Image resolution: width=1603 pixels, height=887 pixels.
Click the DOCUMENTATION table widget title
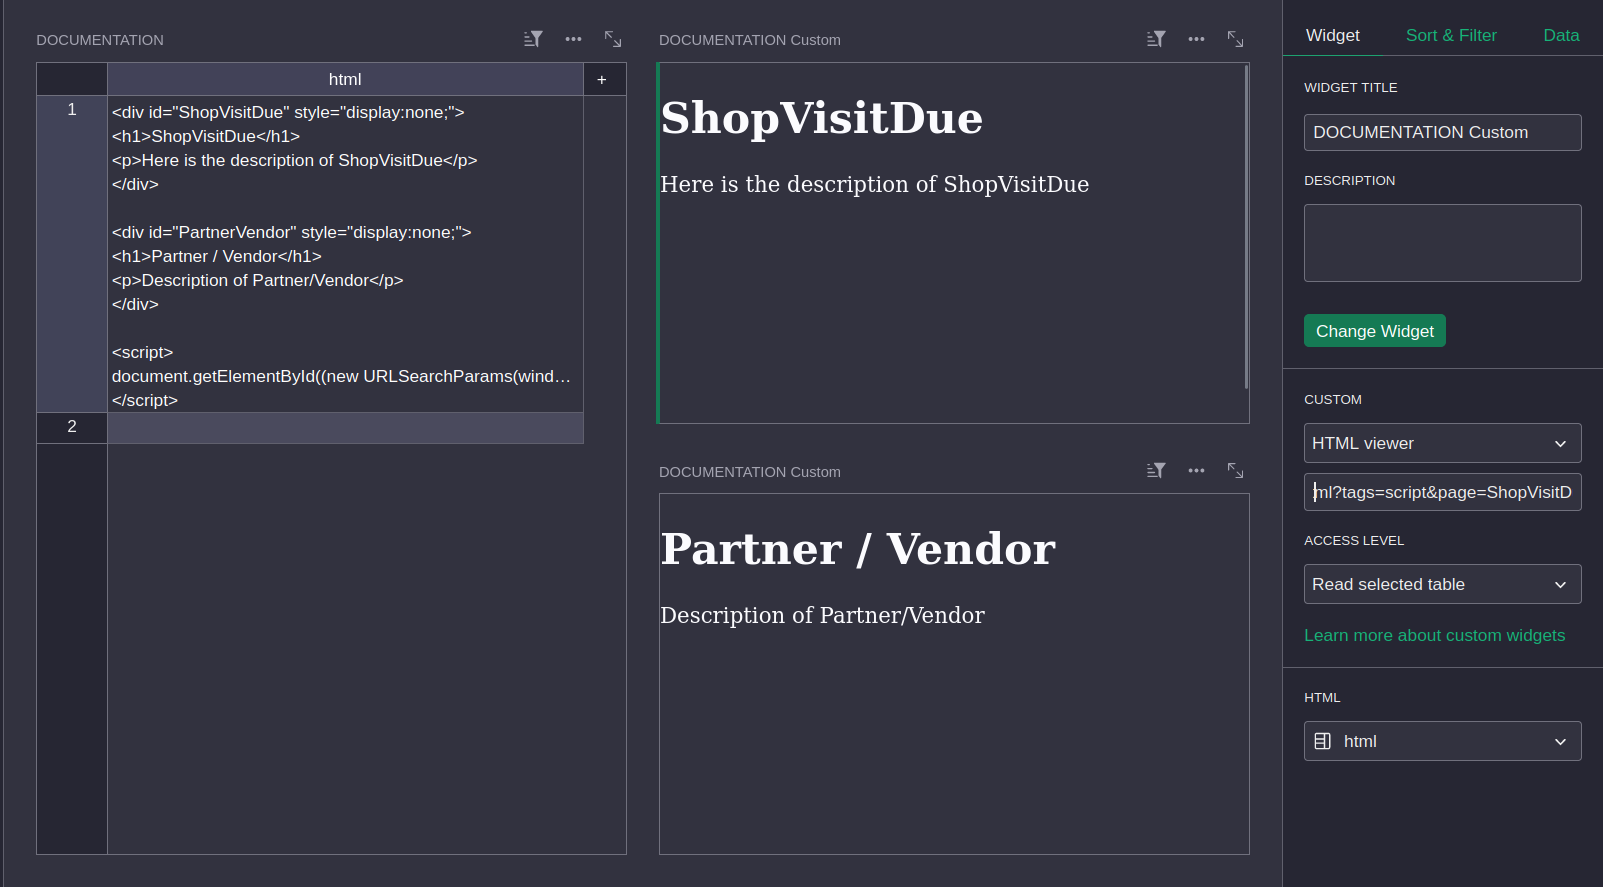(x=100, y=40)
